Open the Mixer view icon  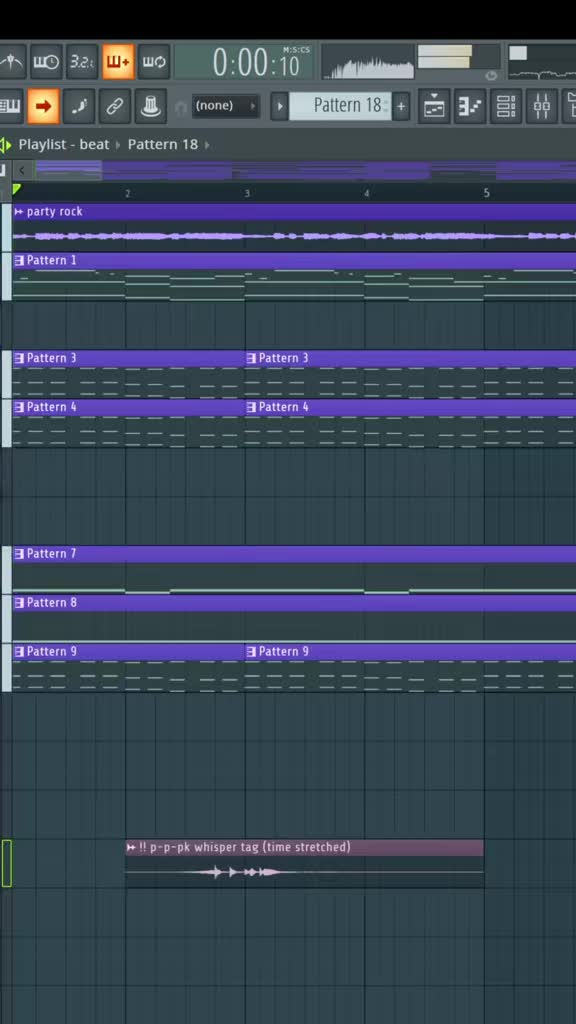pyautogui.click(x=542, y=106)
